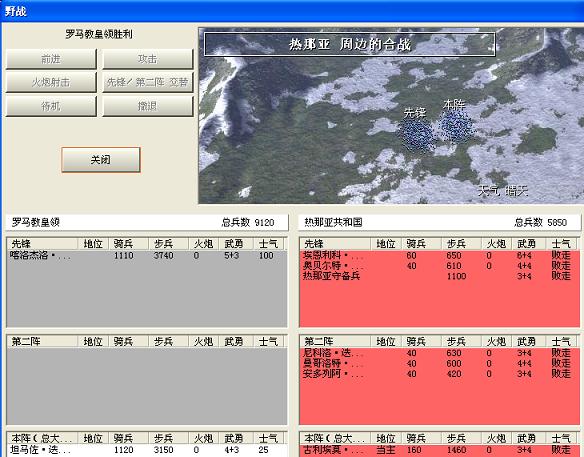The image size is (584, 457).
Task: Click the 前进 advance button
Action: point(51,59)
